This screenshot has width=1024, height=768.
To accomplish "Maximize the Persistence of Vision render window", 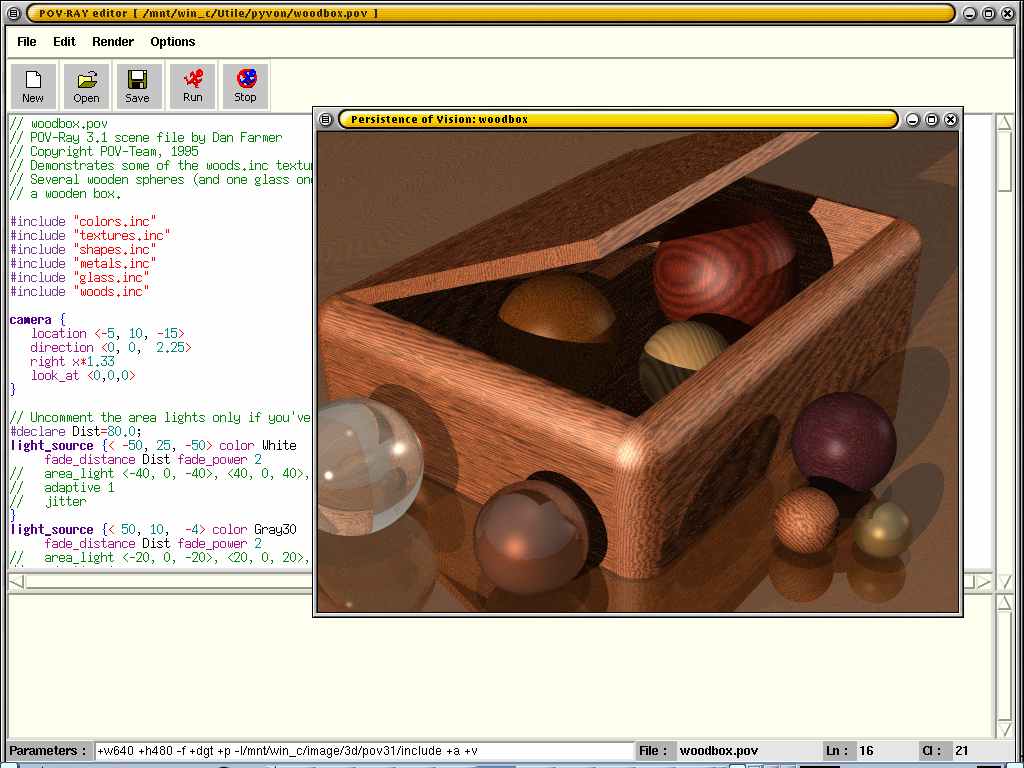I will coord(931,120).
